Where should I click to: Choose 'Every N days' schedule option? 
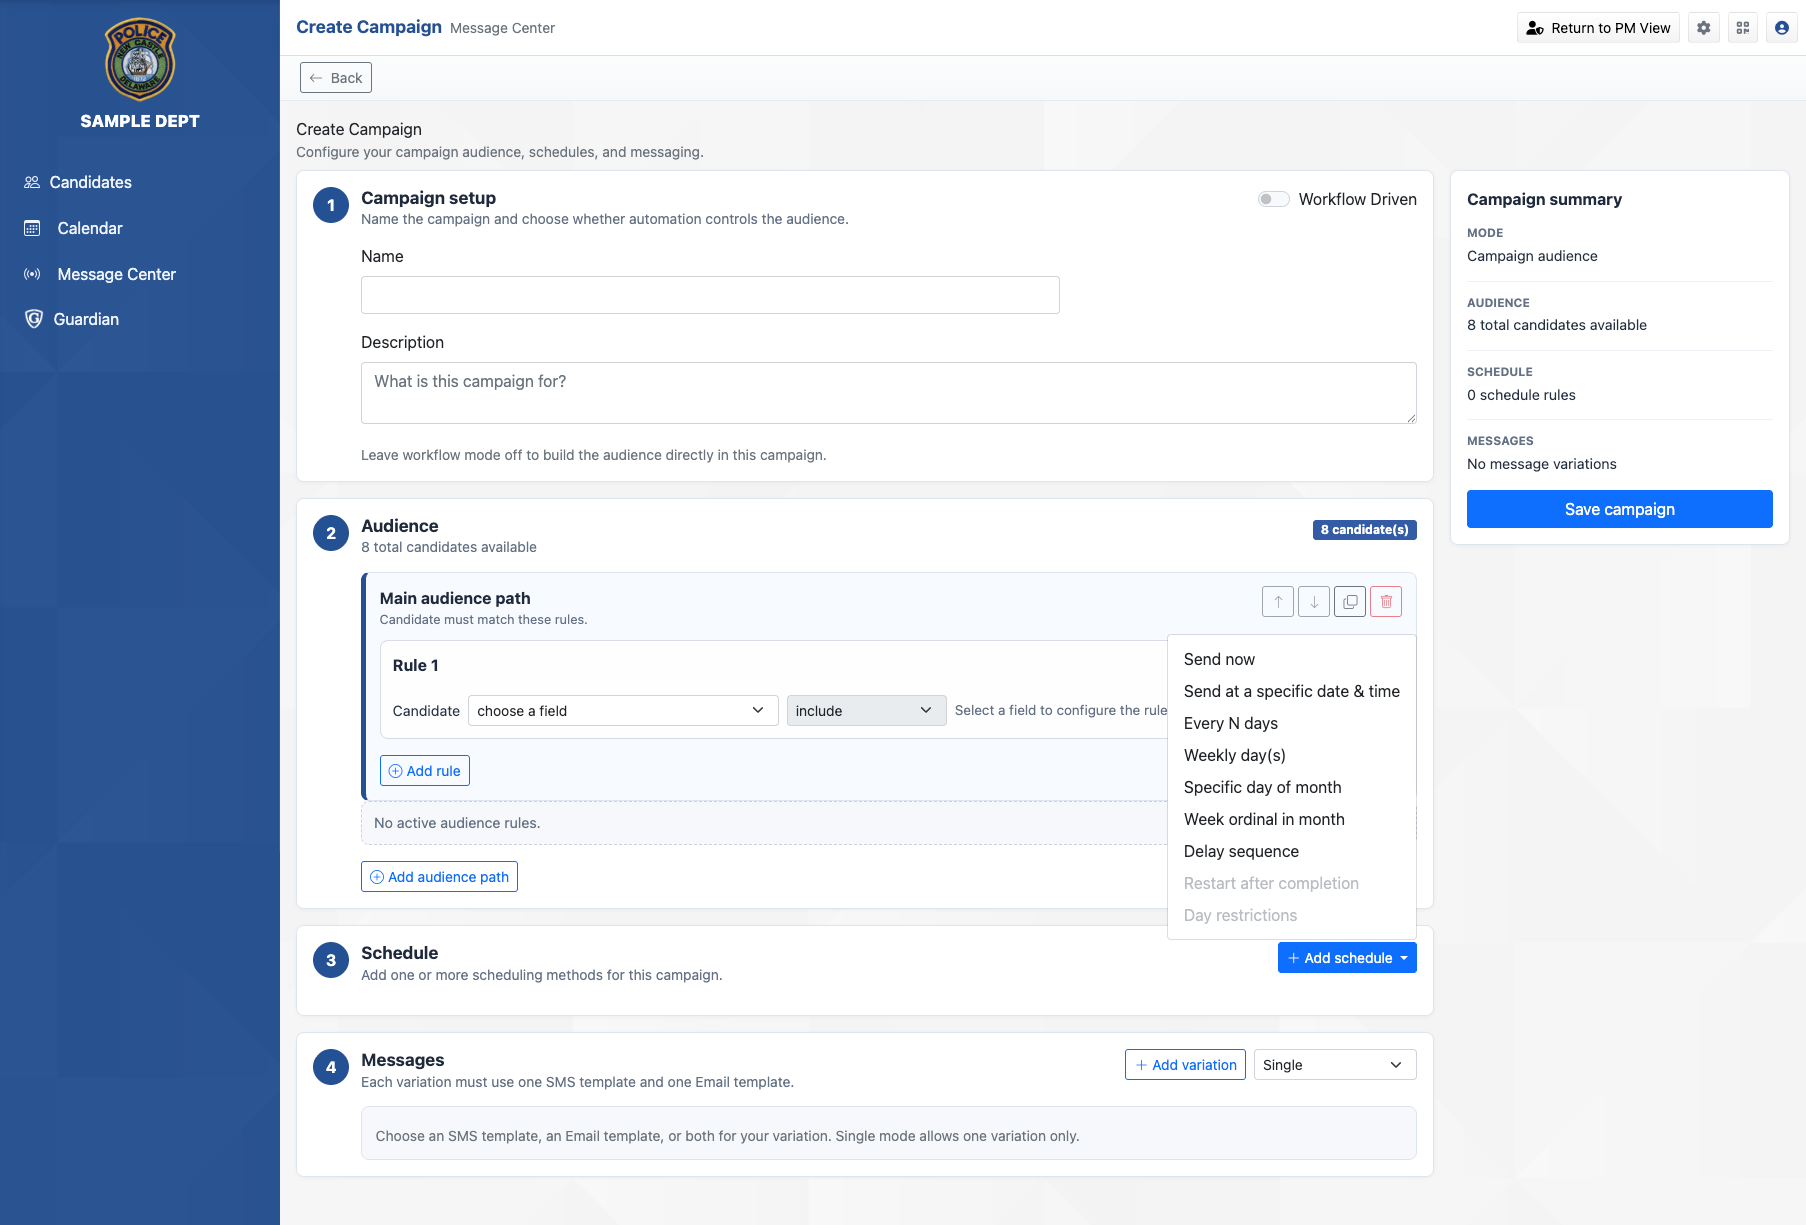point(1292,723)
